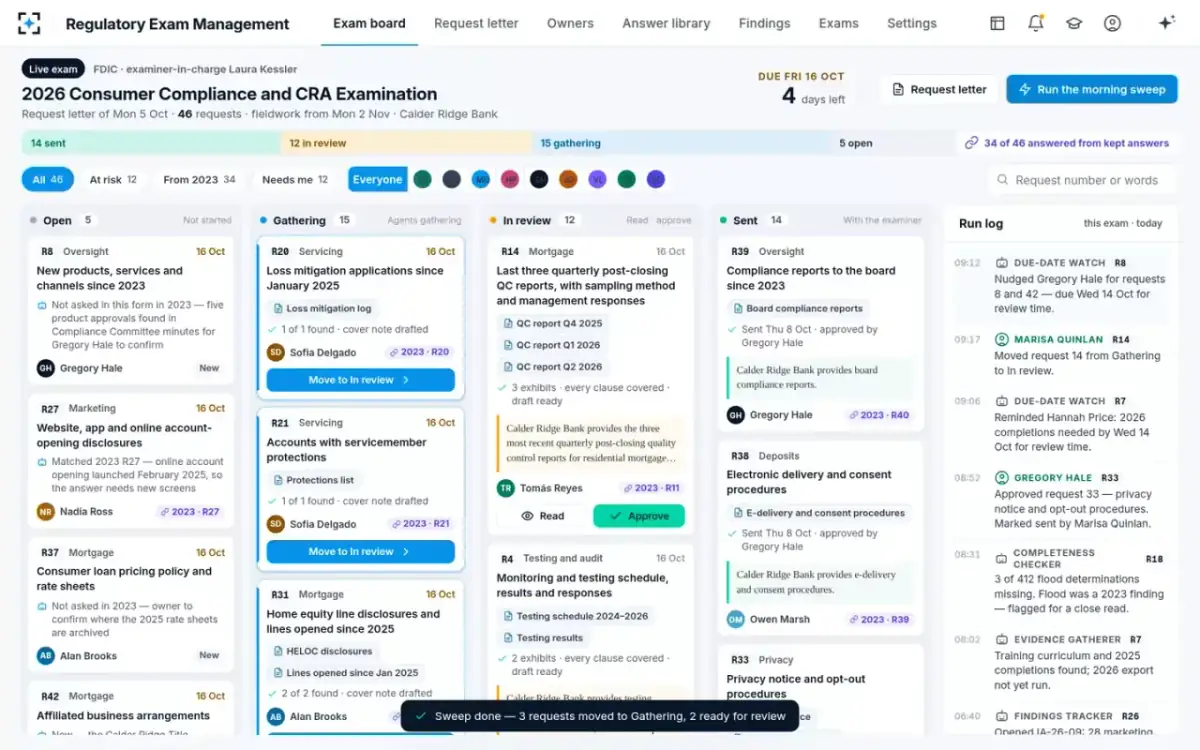
Task: Run the morning sweep
Action: 1091,89
